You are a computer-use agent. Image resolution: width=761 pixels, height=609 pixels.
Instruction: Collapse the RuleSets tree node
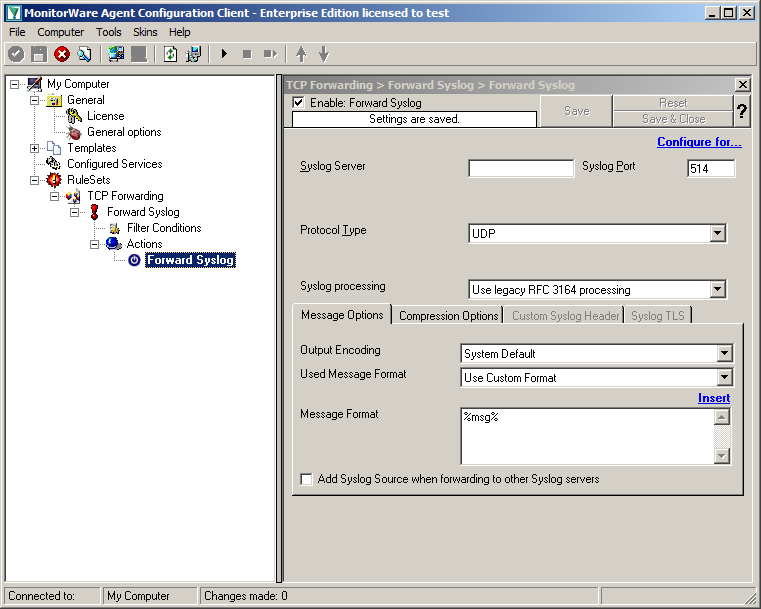(34, 181)
